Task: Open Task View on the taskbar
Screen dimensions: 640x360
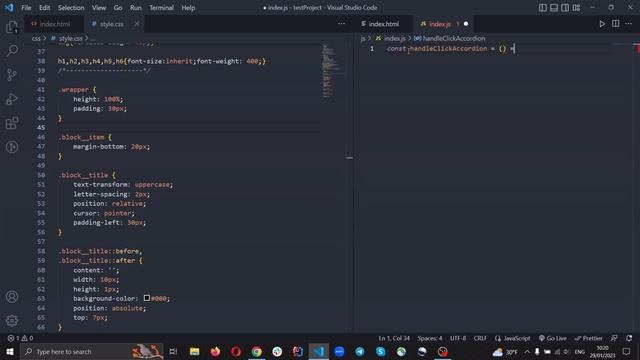Action: click(173, 351)
